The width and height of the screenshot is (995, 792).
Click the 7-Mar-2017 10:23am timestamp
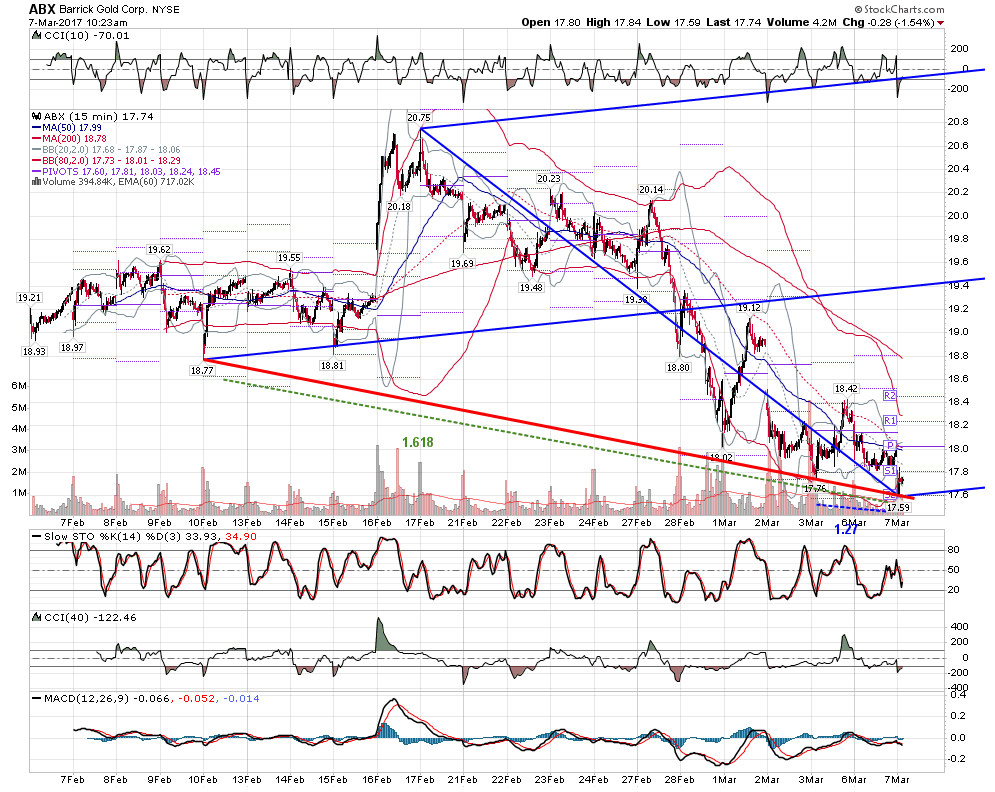click(x=78, y=23)
